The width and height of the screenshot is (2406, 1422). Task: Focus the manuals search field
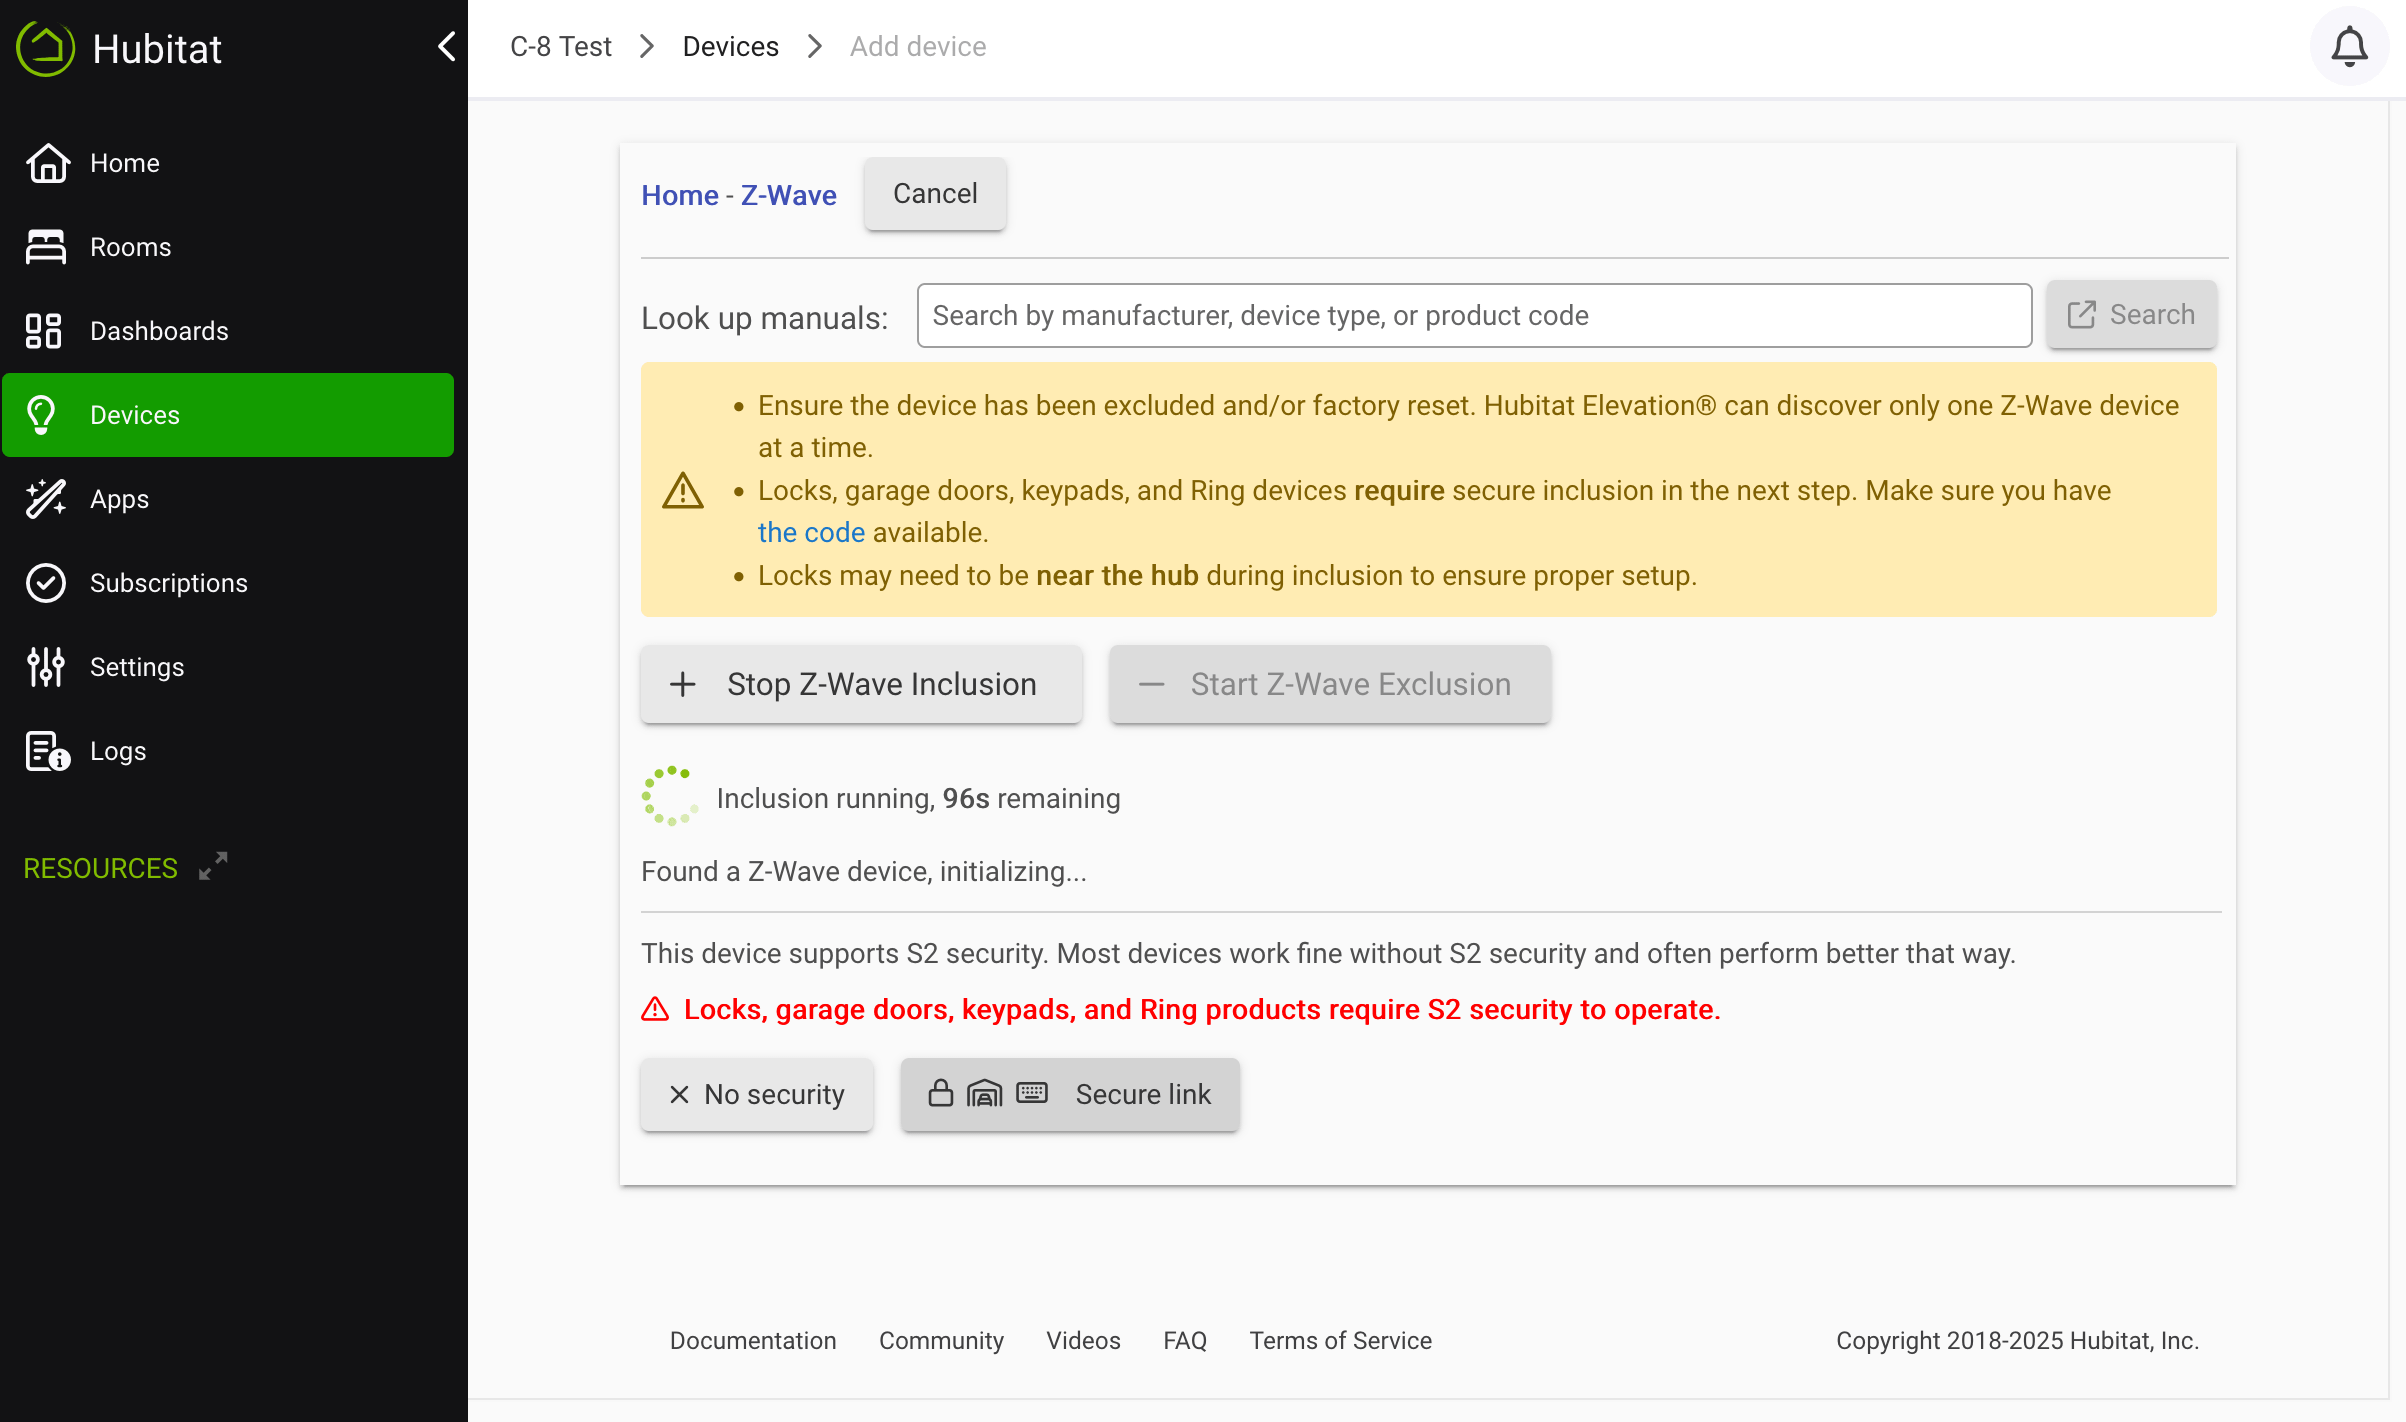(1474, 316)
